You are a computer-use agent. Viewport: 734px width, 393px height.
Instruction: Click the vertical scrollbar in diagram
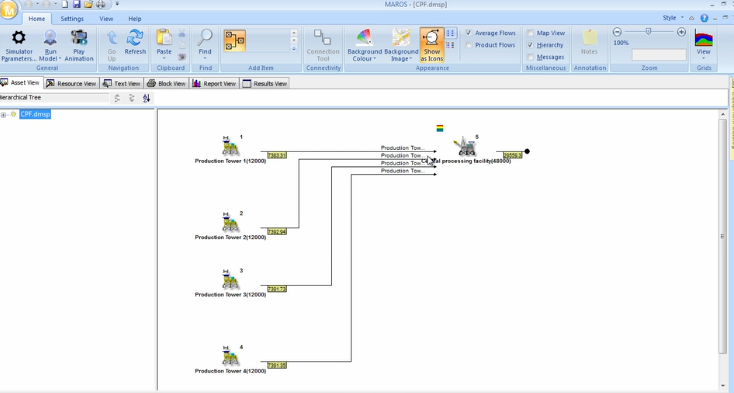[723, 236]
